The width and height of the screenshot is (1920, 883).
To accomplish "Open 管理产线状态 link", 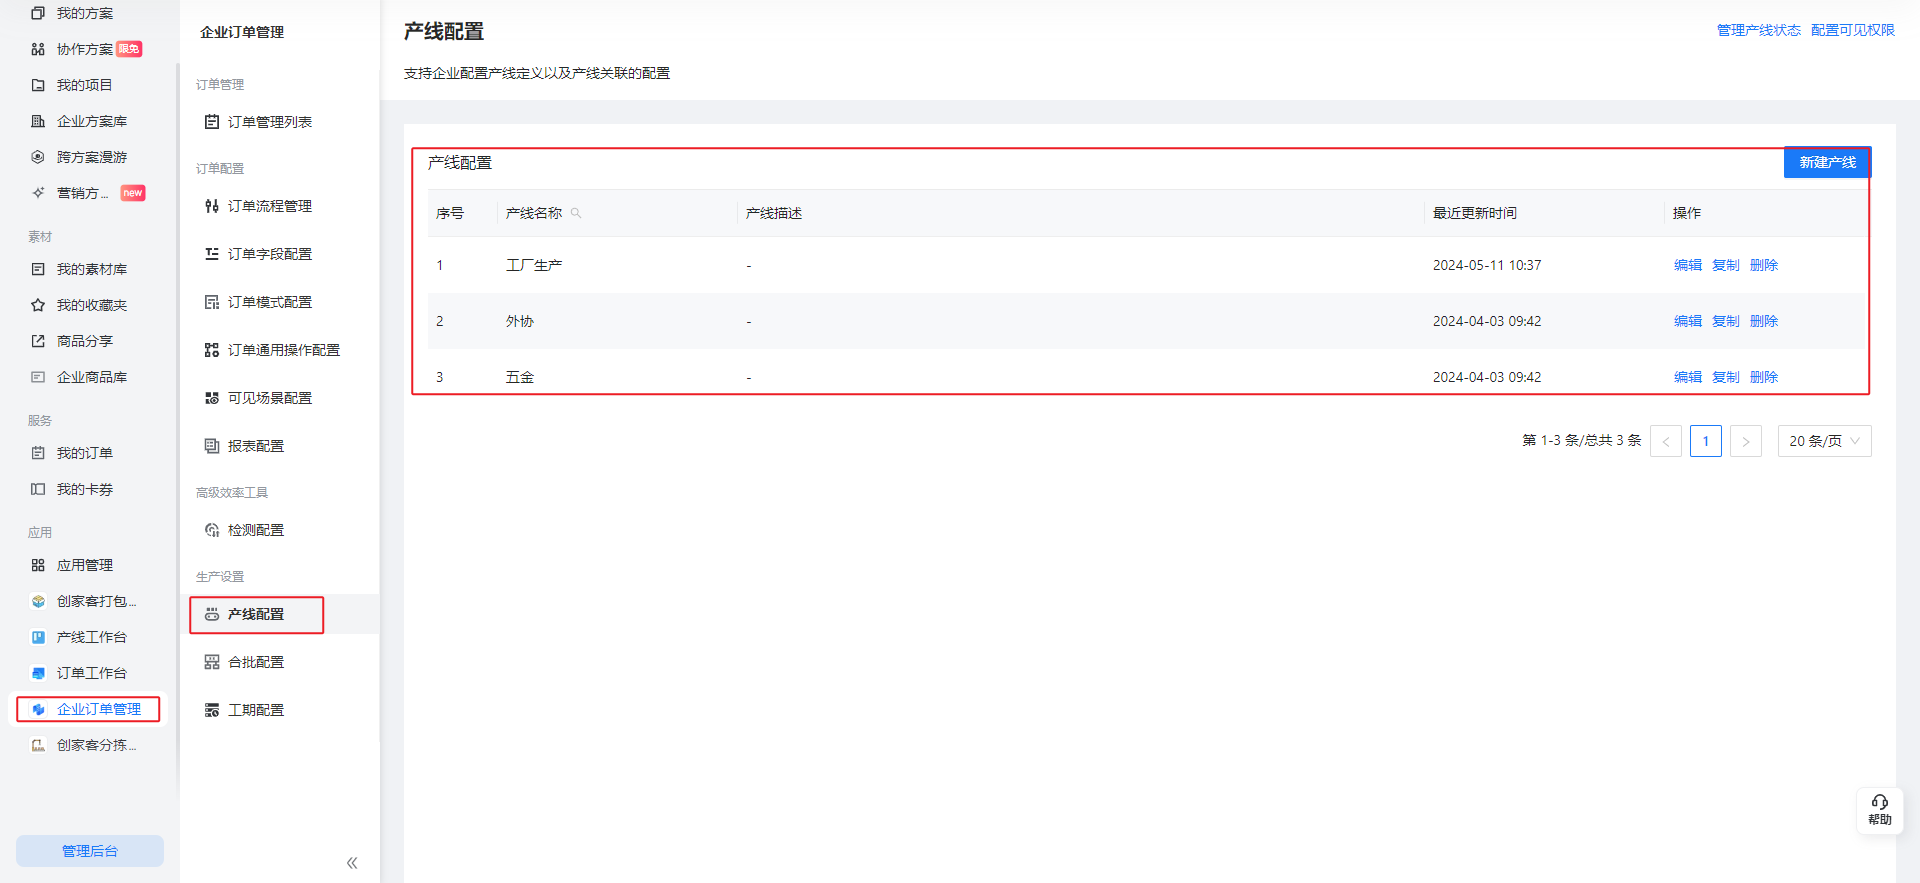I will coord(1758,30).
